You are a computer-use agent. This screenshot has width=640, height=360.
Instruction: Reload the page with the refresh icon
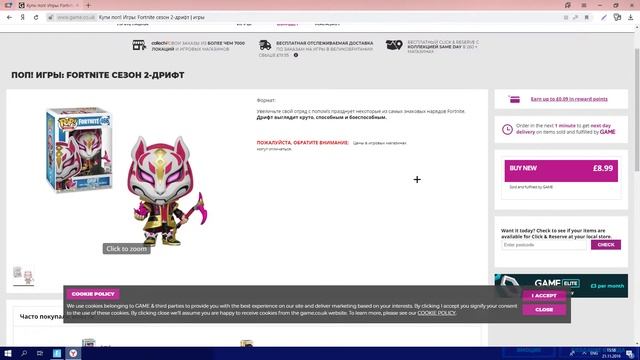[x=36, y=18]
